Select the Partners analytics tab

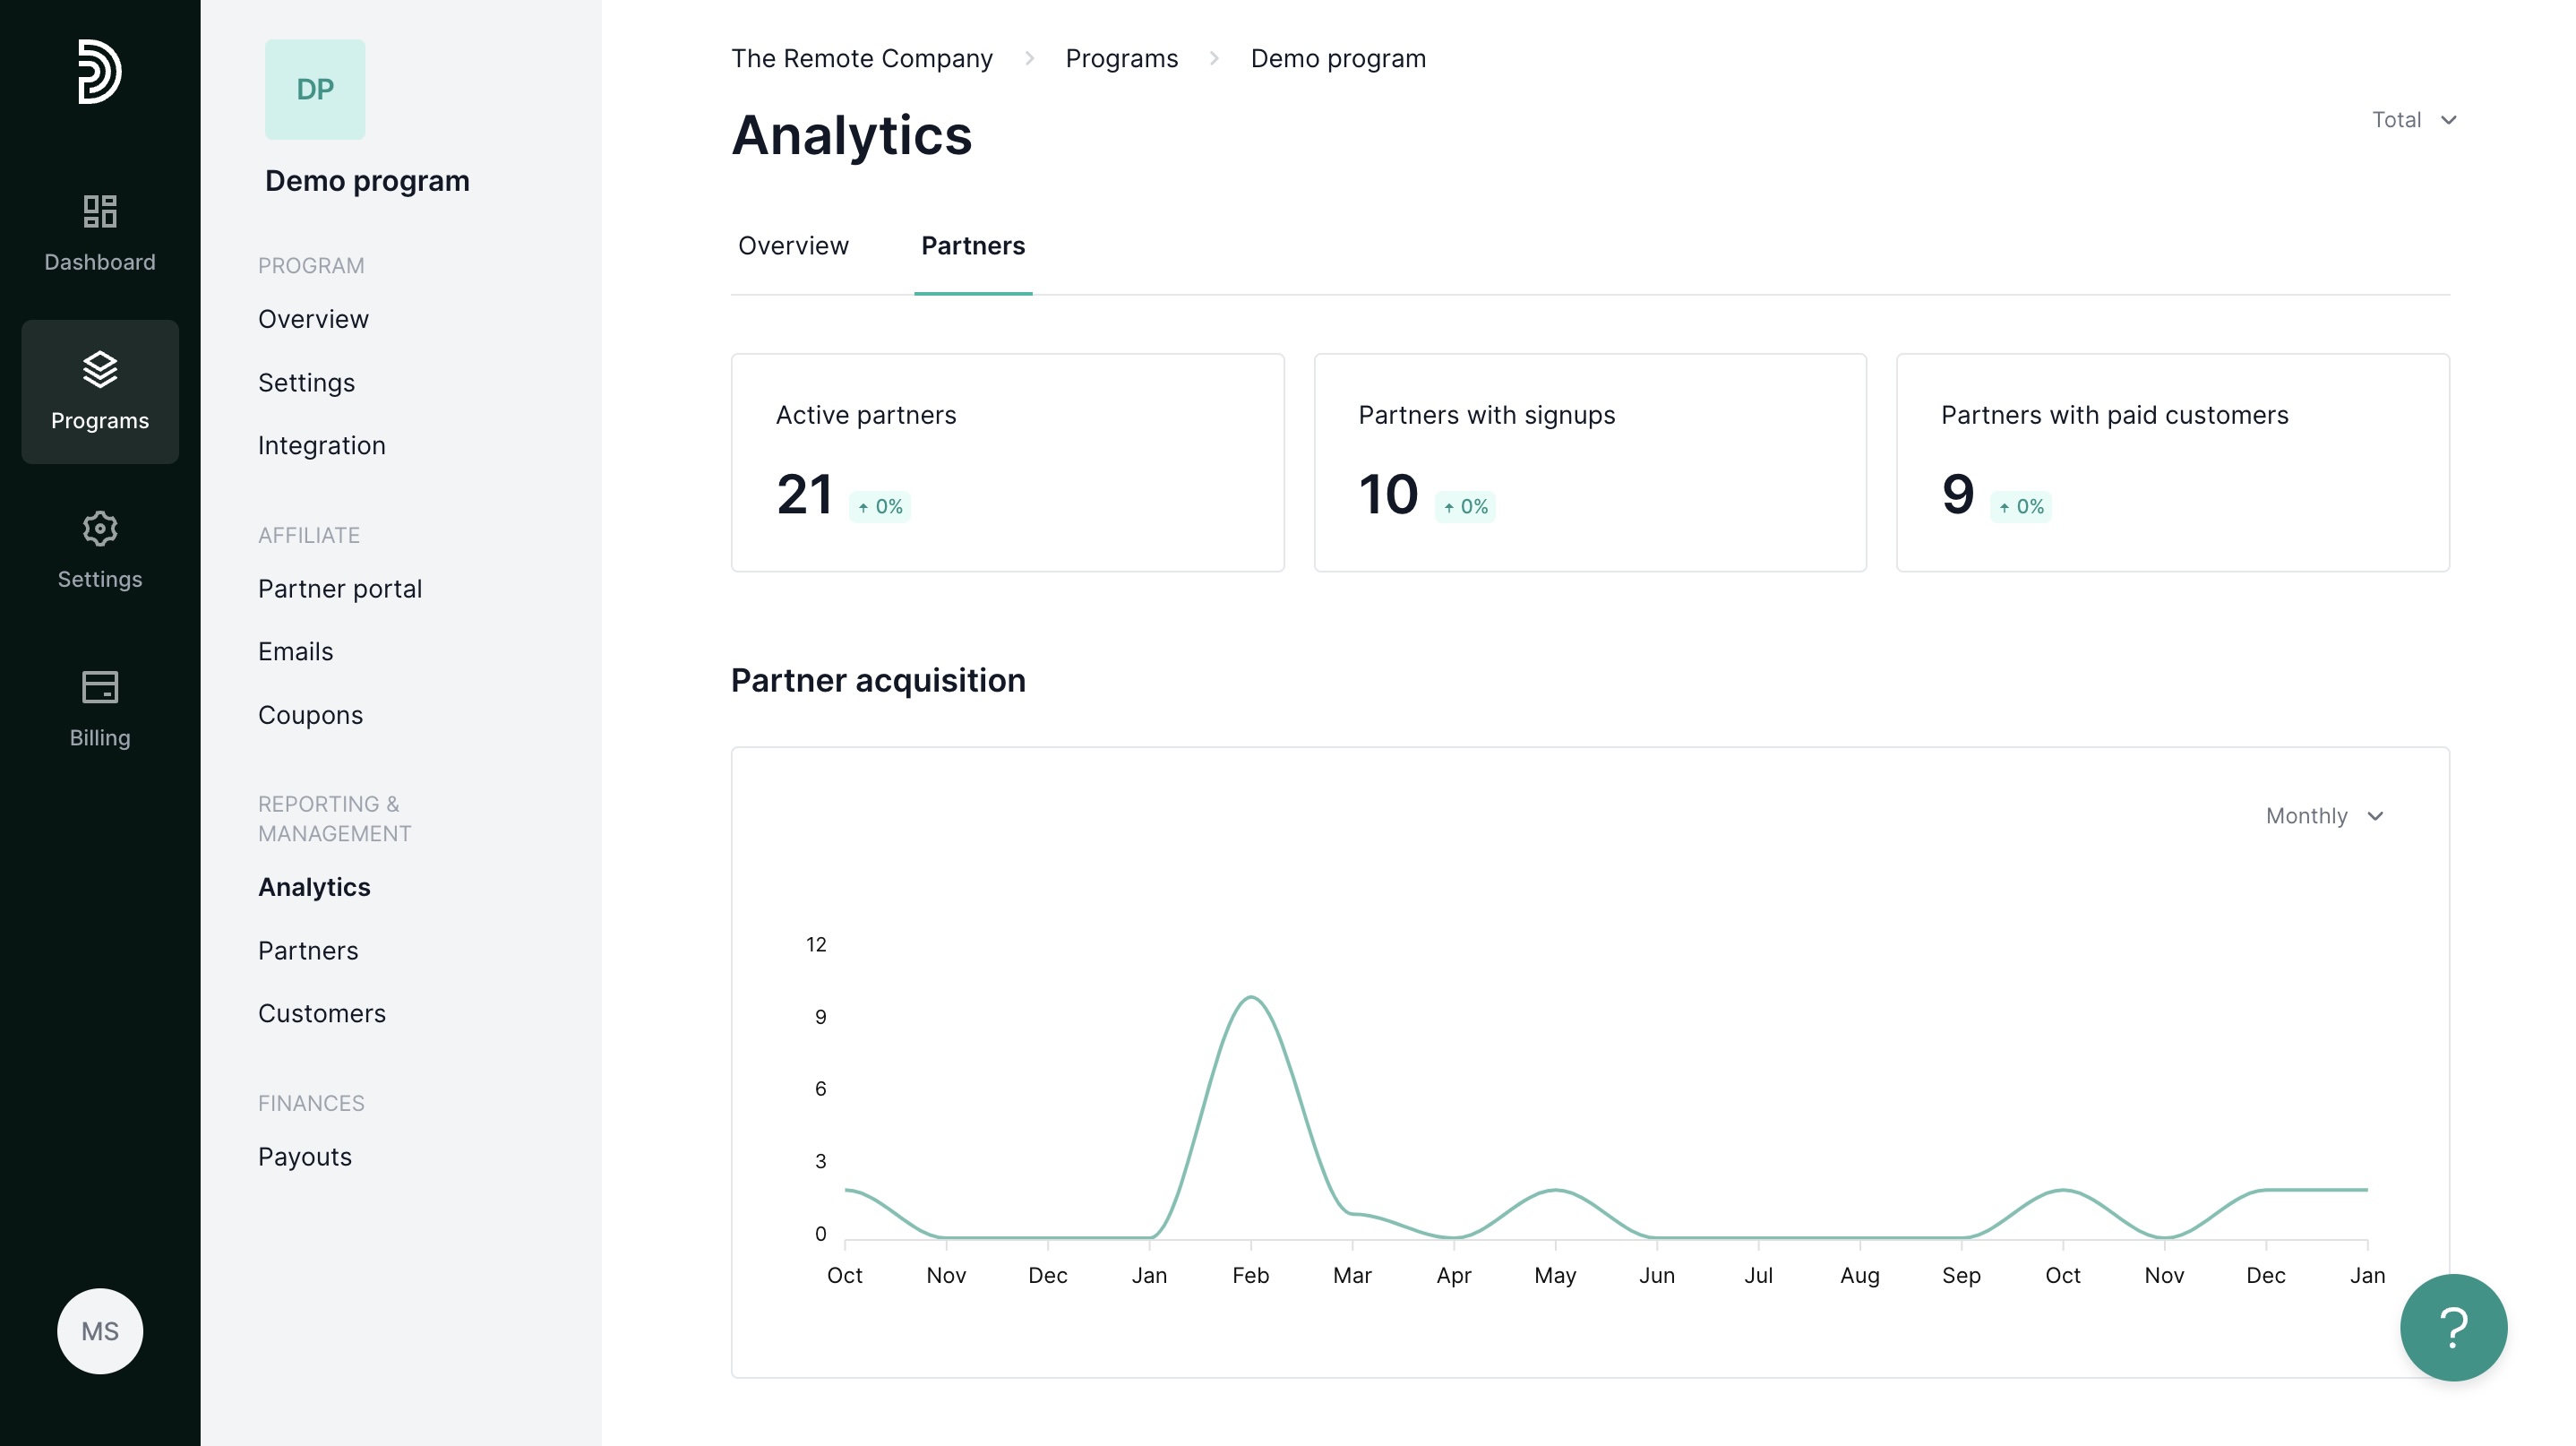tap(973, 246)
